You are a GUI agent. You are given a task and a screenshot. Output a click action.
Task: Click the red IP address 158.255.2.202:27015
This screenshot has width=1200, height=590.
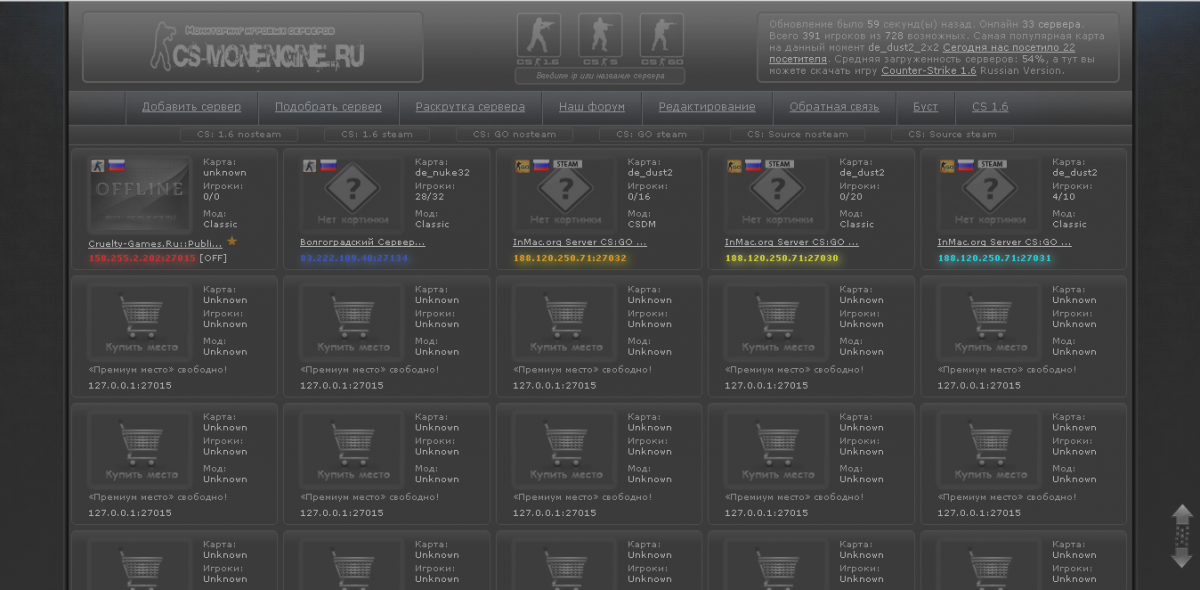[x=142, y=258]
